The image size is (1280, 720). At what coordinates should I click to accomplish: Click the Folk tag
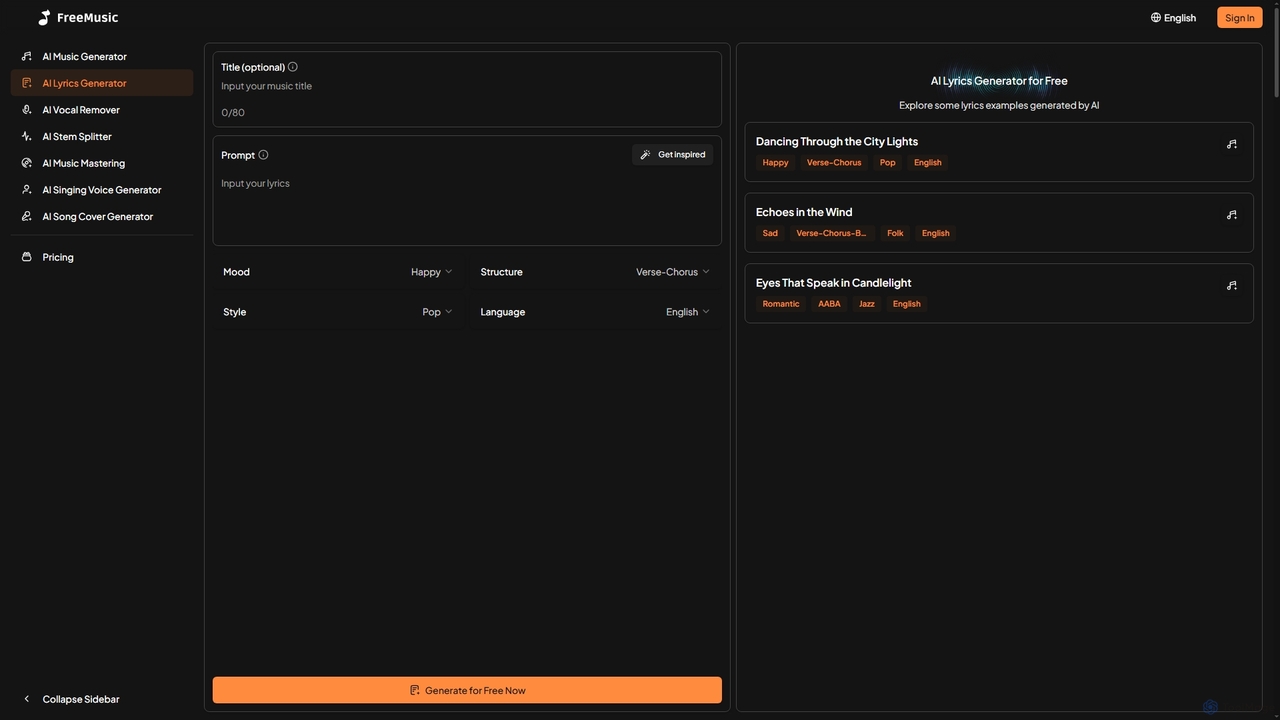[x=895, y=233]
